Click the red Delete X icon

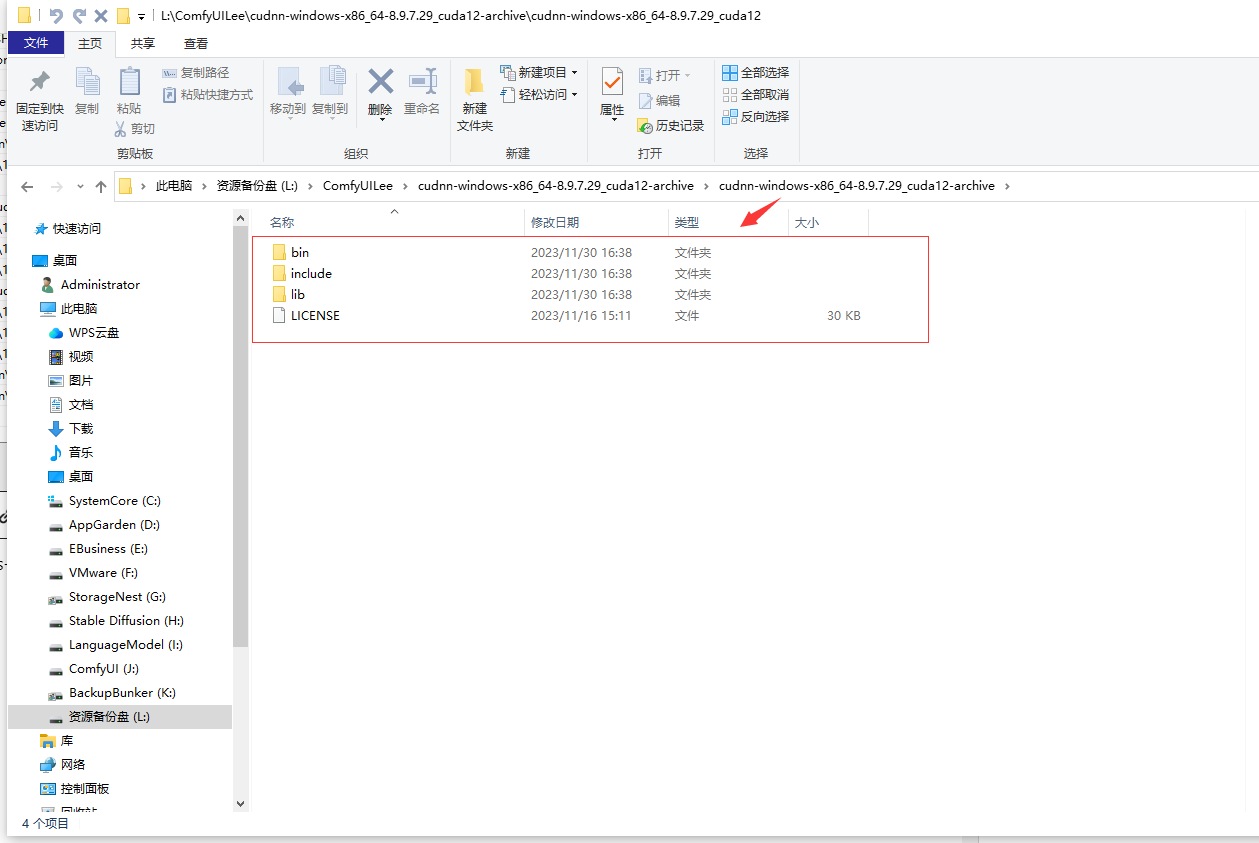coord(380,82)
